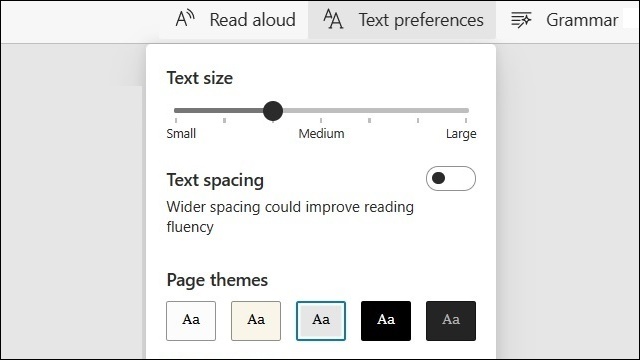Open the Grammar tools menu
Viewport: 640px width, 360px height.
coord(565,20)
